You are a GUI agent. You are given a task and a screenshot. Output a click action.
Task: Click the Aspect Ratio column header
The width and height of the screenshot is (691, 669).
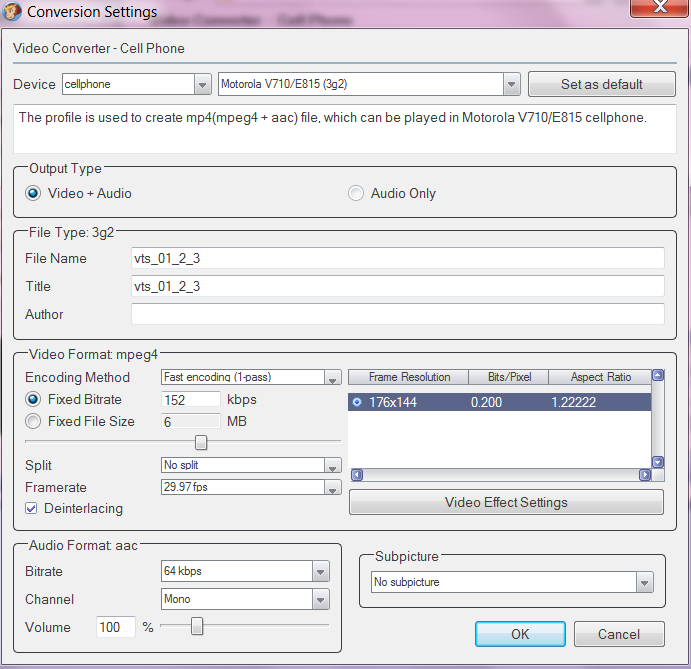(600, 377)
